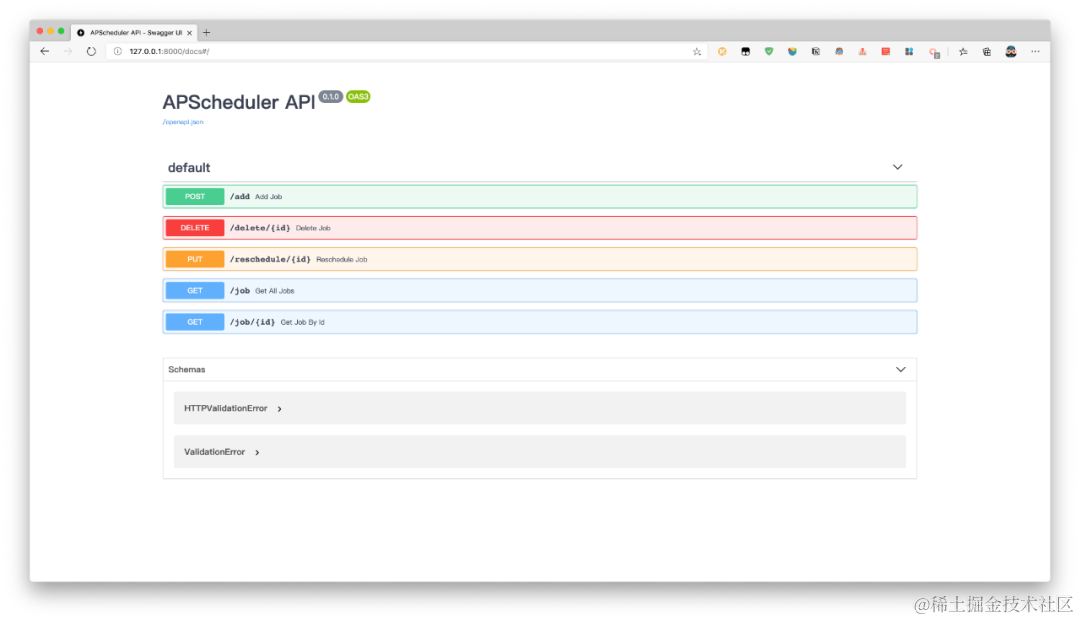Click the APScheduler API title

[x=238, y=102]
